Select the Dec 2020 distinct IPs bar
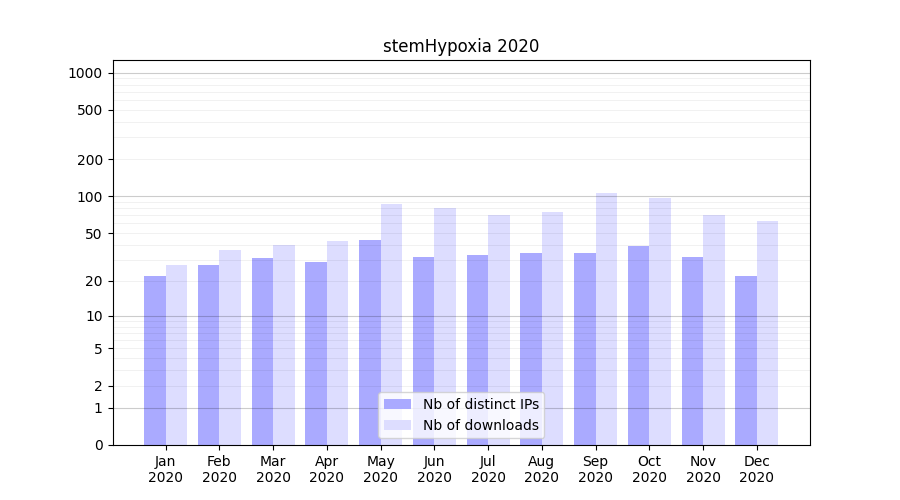 pyautogui.click(x=746, y=360)
